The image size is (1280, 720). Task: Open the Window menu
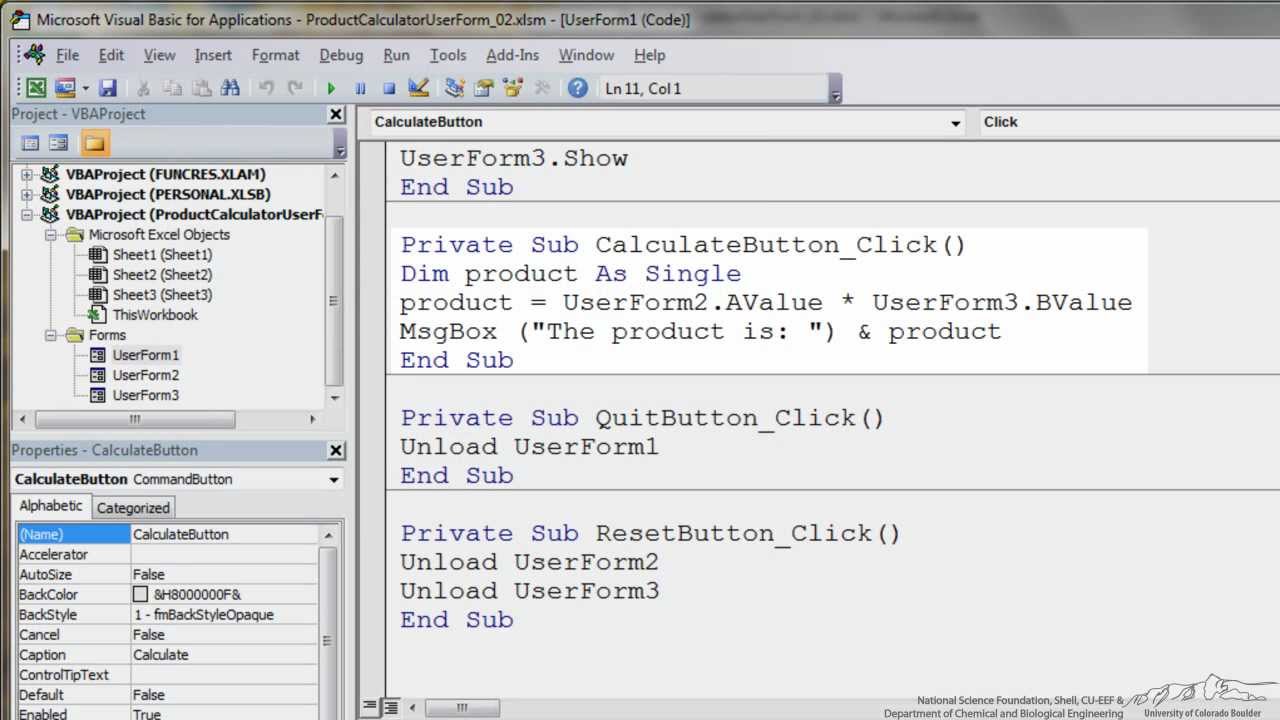[x=586, y=55]
